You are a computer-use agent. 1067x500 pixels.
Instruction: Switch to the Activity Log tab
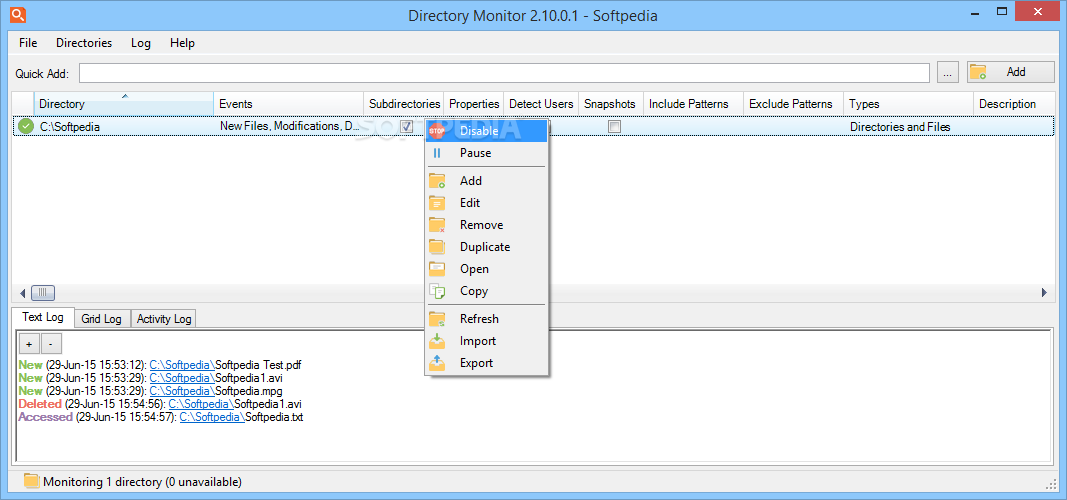coord(164,318)
